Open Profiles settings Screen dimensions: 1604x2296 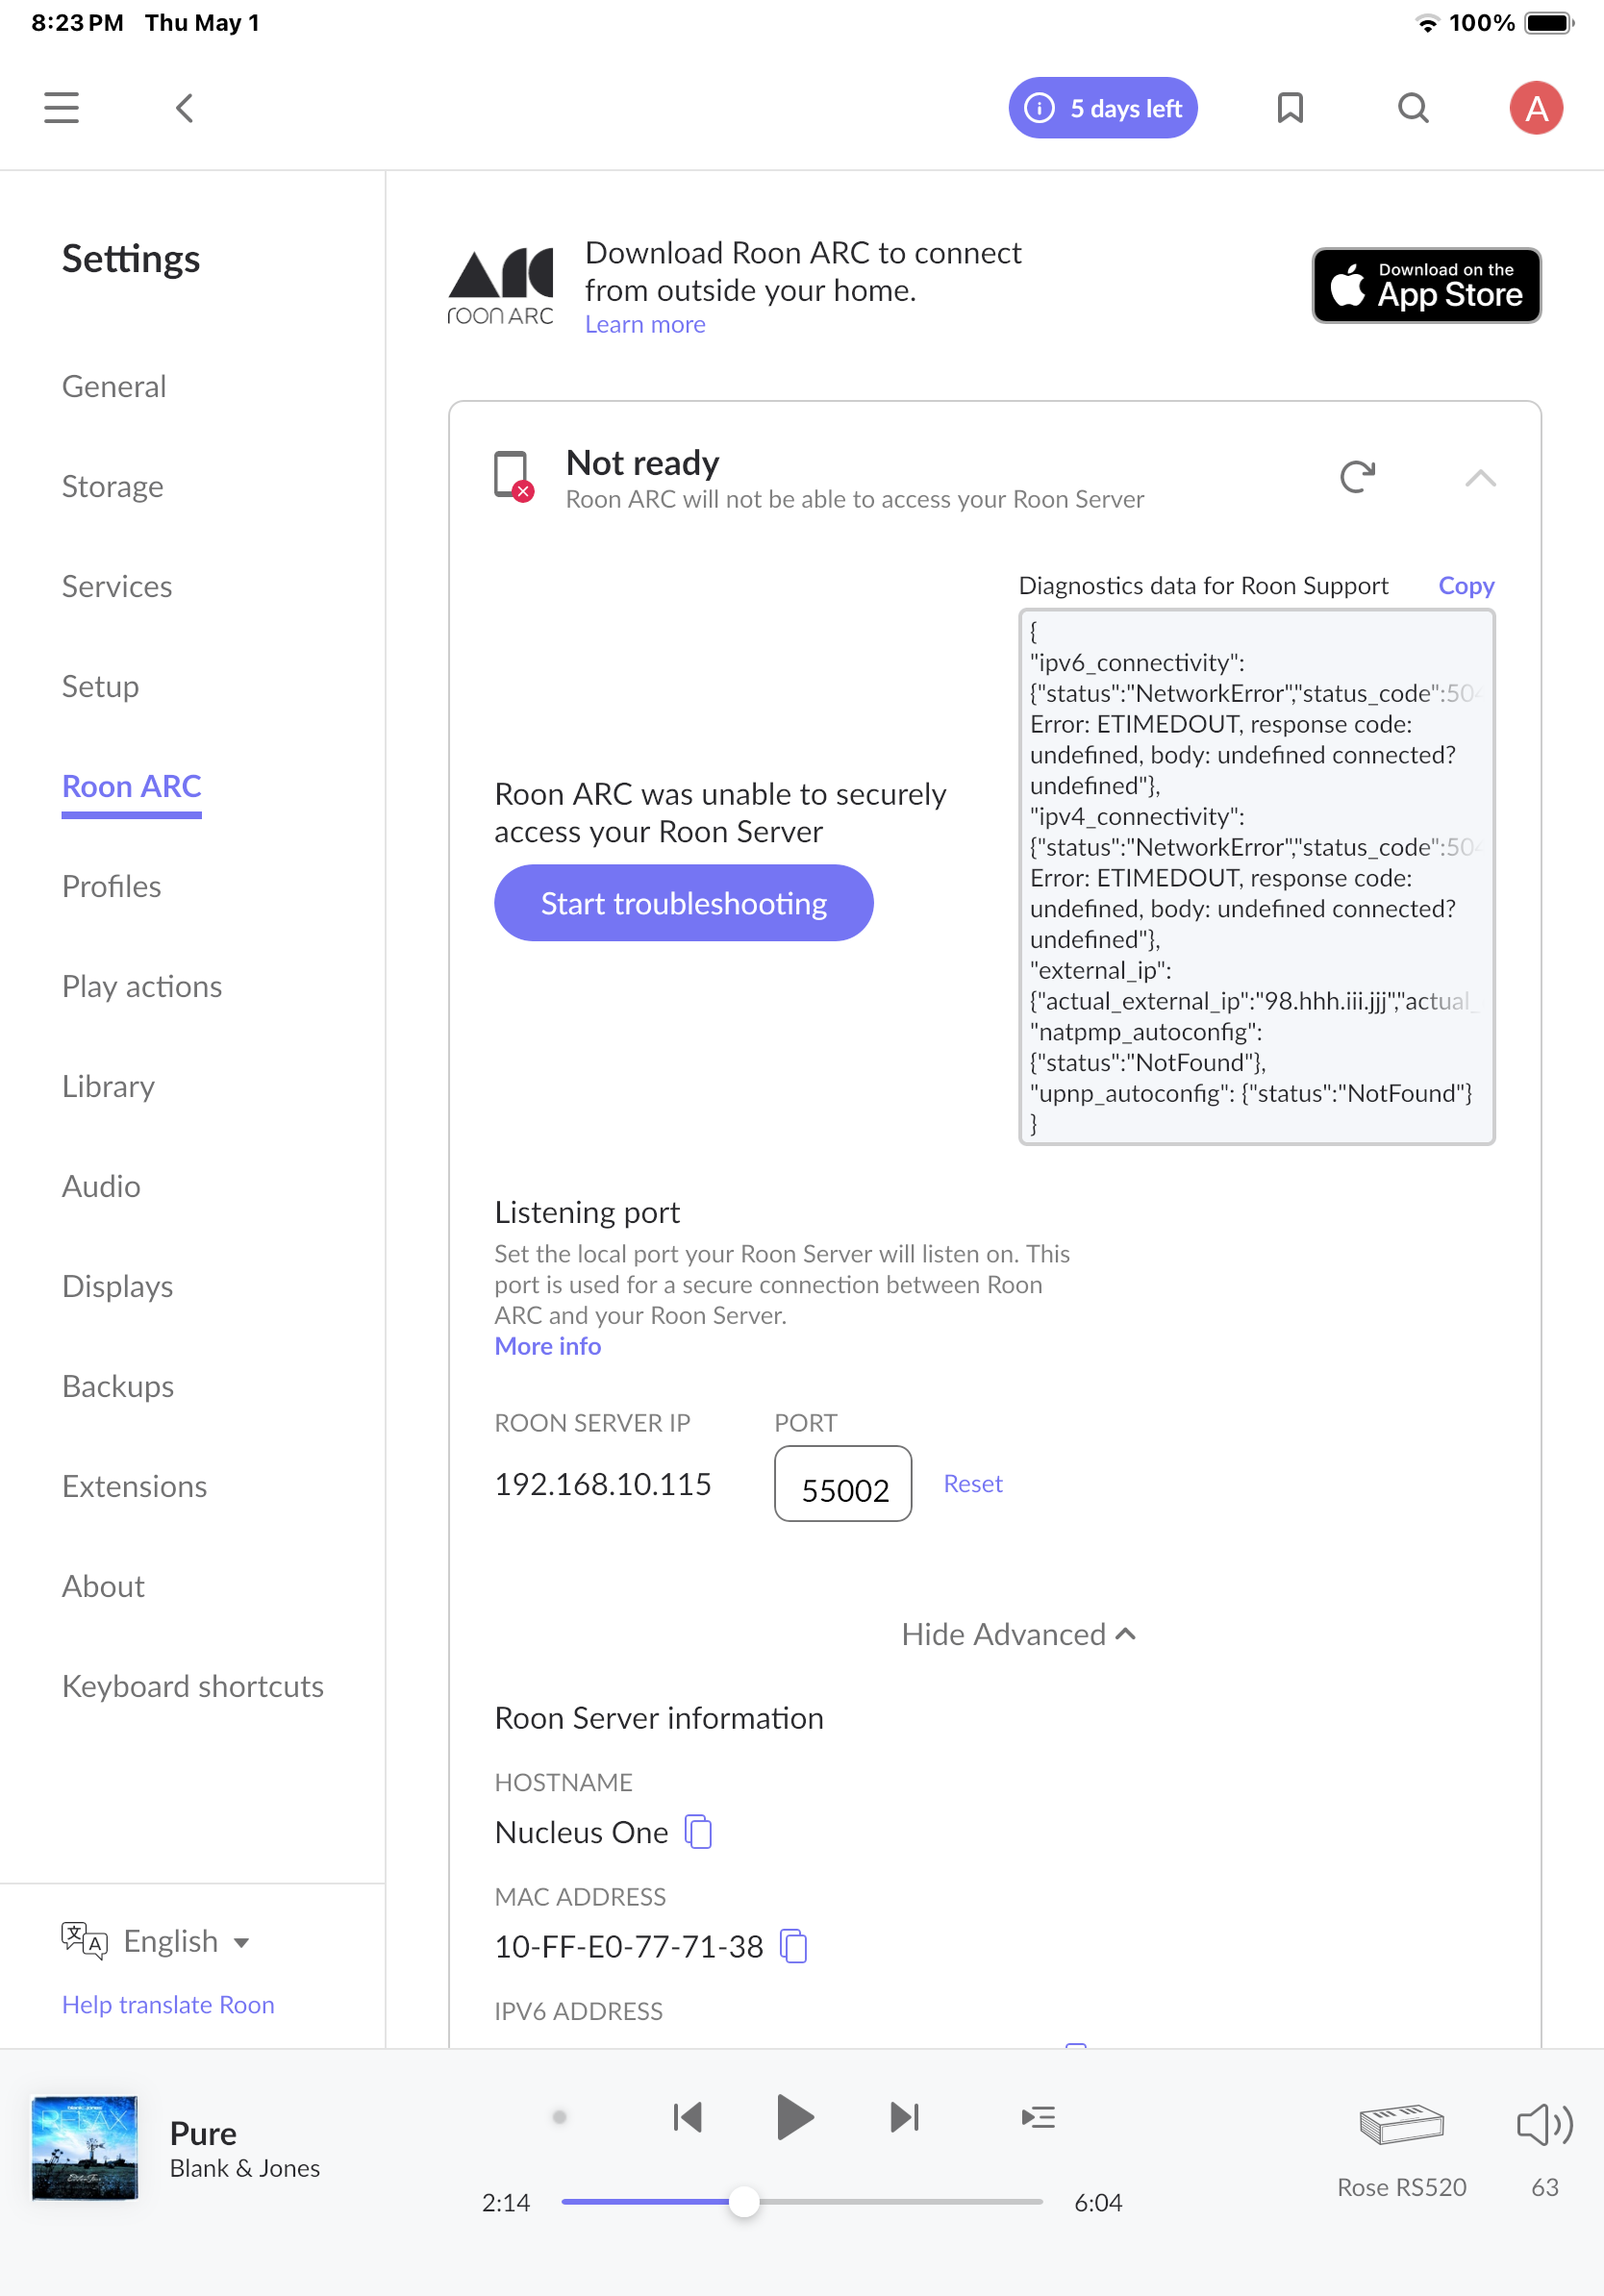[111, 886]
